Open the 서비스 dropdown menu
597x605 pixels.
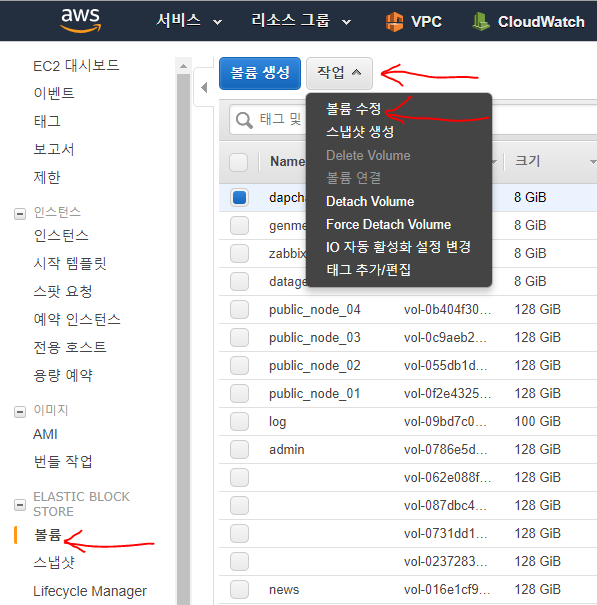(x=189, y=21)
